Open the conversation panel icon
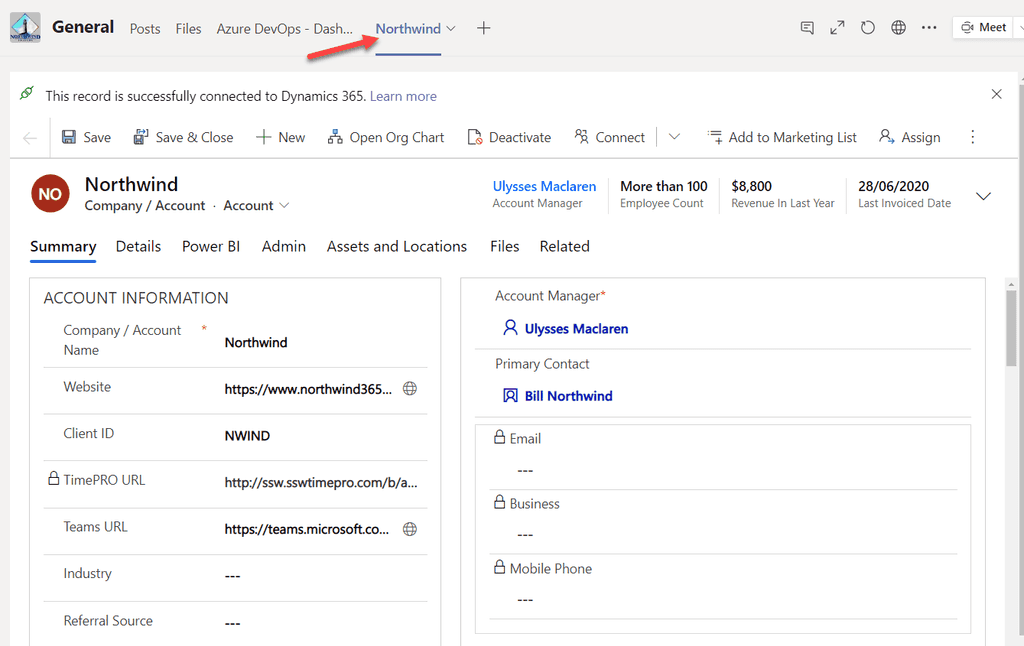Screen dimensions: 1024x646 pos(807,28)
